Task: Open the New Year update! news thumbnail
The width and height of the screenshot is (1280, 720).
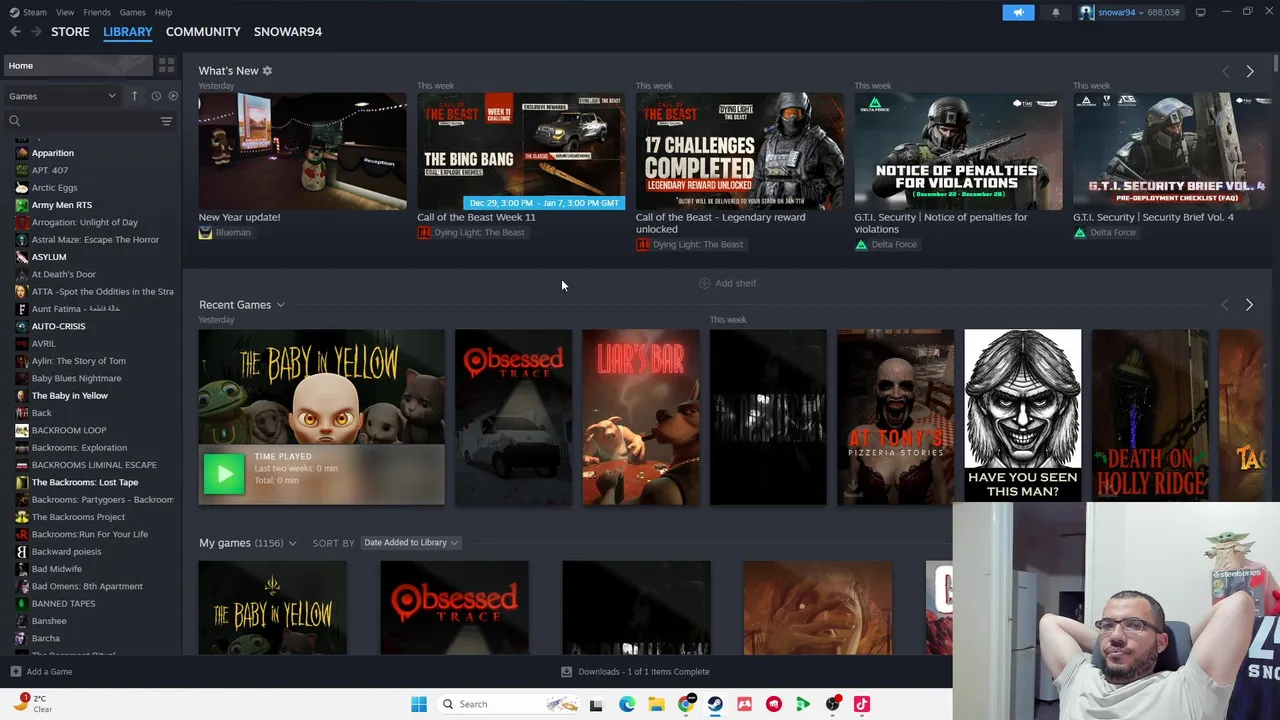Action: pyautogui.click(x=302, y=152)
